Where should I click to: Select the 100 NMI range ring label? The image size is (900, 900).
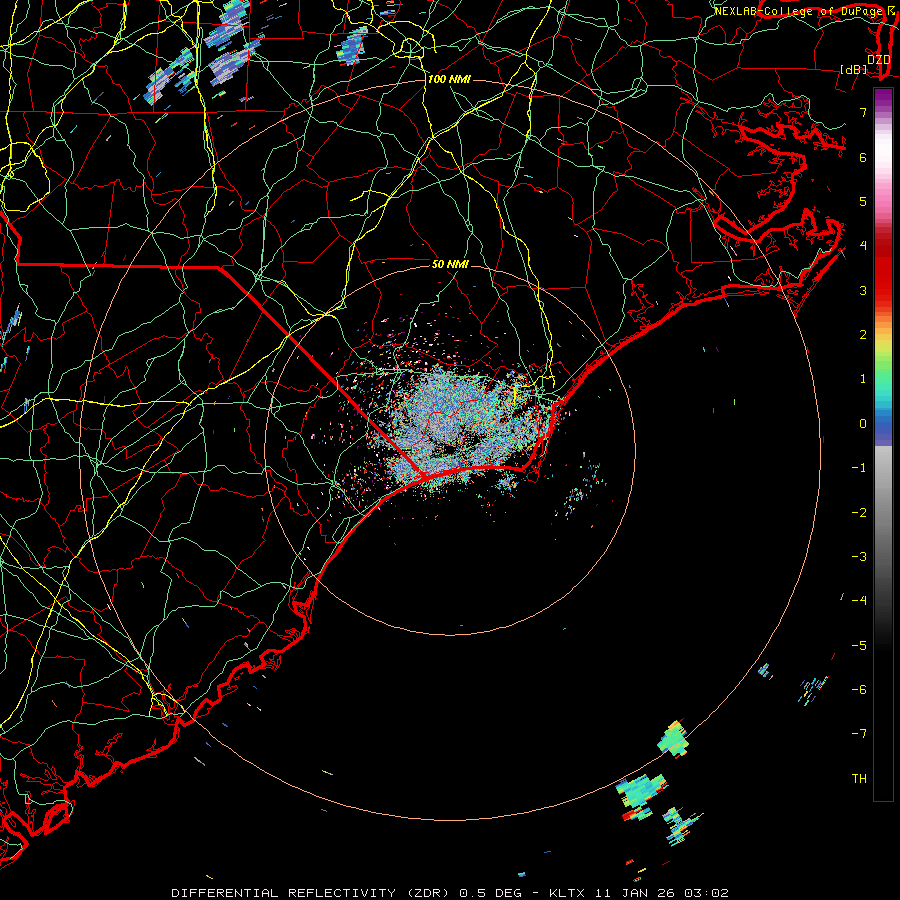pyautogui.click(x=449, y=79)
